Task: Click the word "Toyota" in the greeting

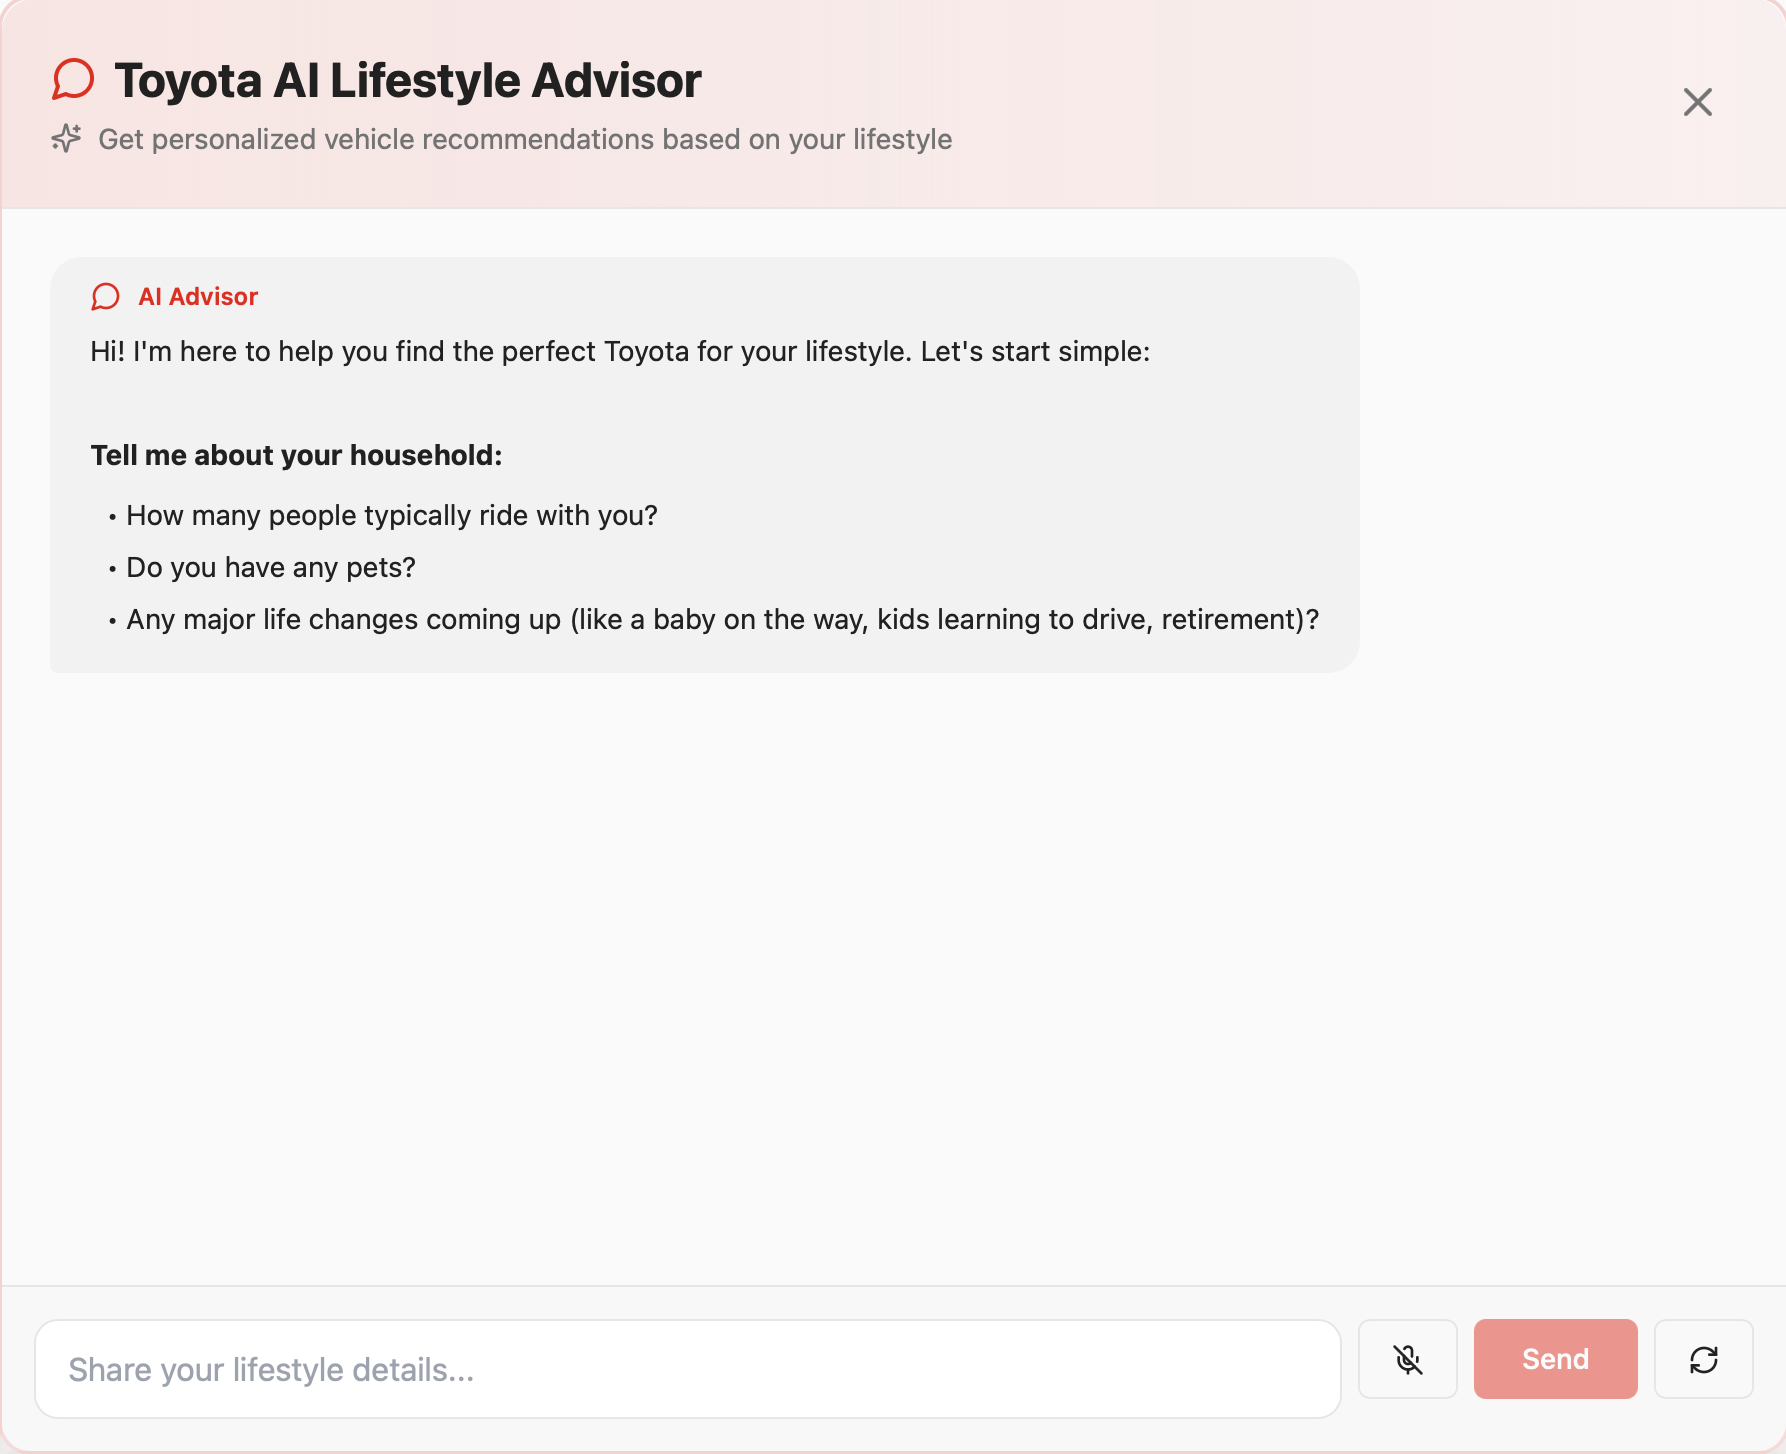Action: (647, 351)
